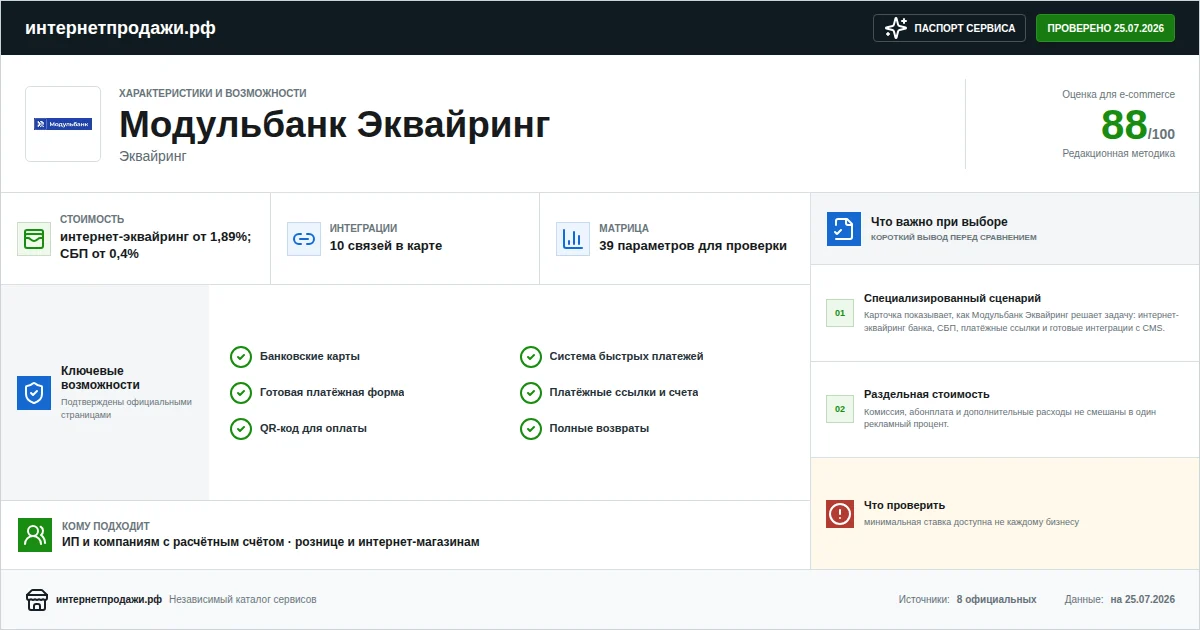1200x630 pixels.
Task: Click the 8 официальных sources value
Action: point(996,600)
